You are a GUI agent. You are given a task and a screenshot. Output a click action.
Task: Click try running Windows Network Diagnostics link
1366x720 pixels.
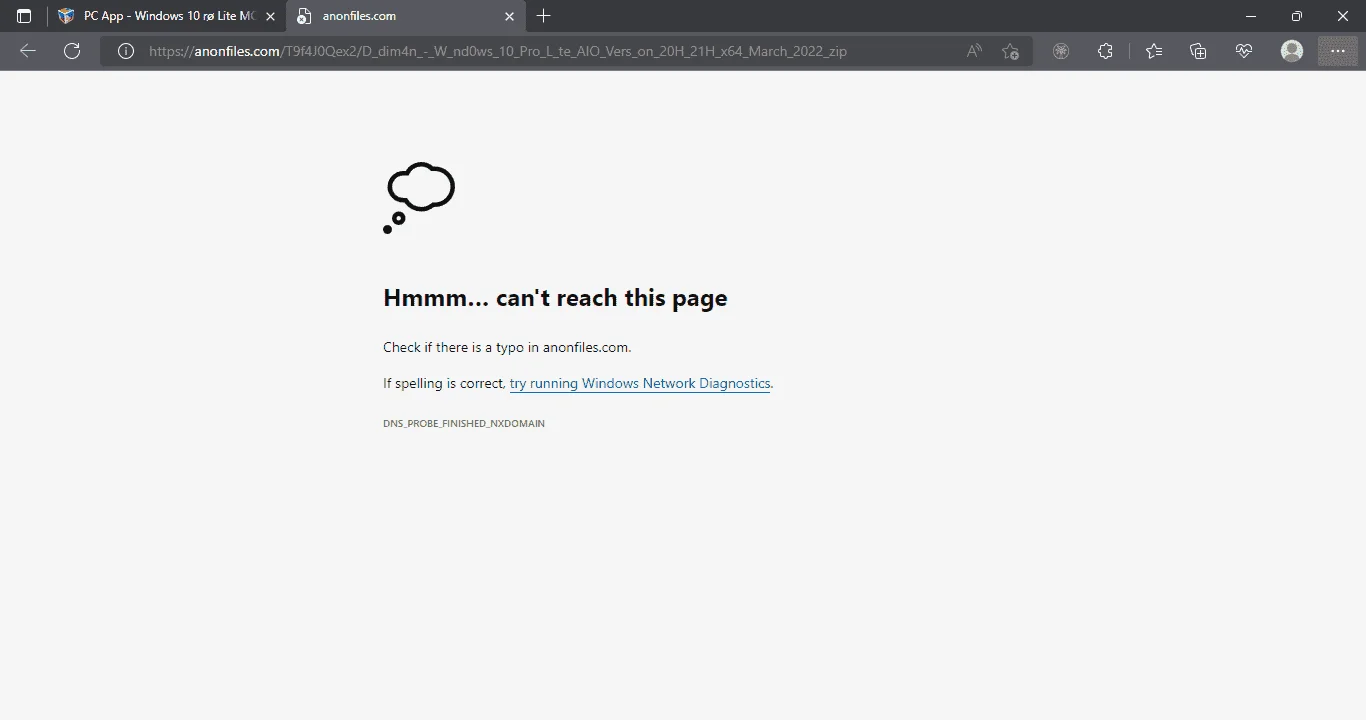pyautogui.click(x=640, y=383)
